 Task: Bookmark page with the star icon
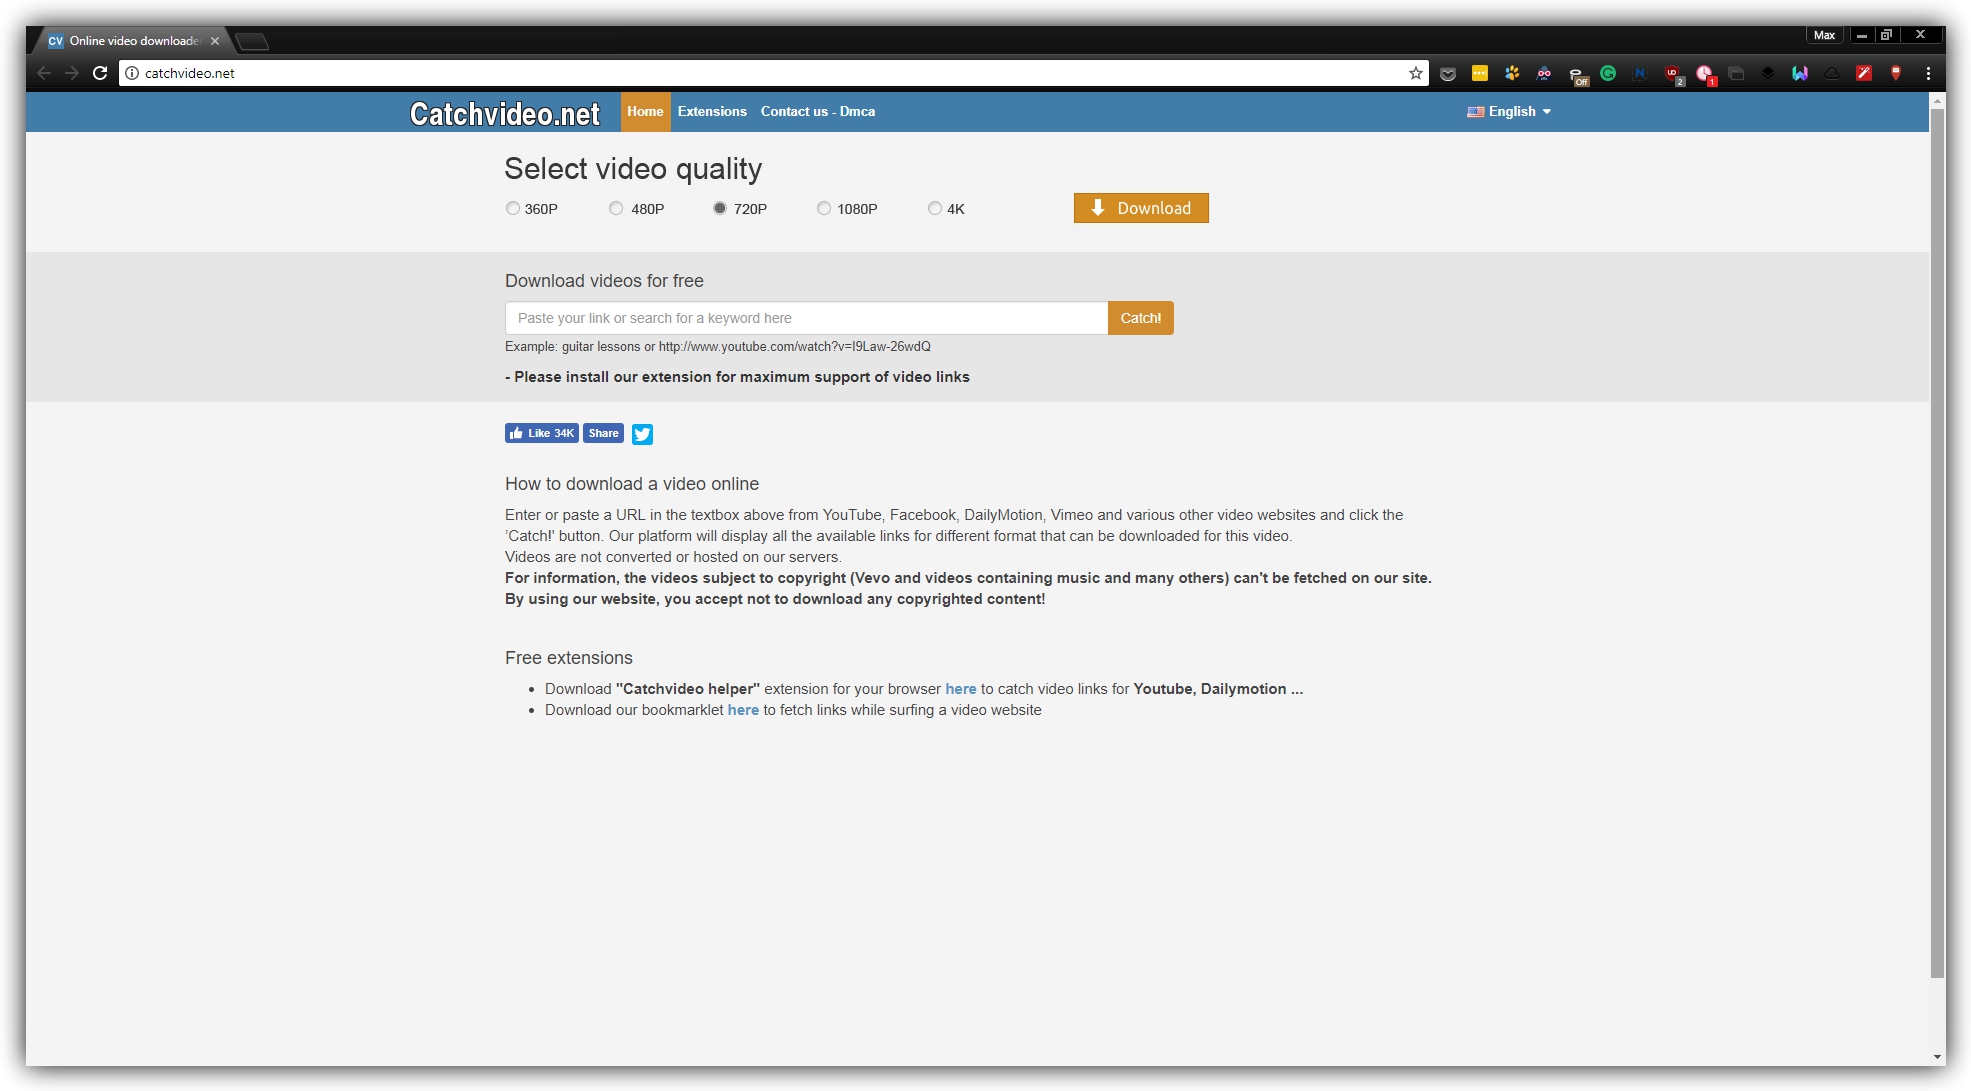(x=1416, y=73)
